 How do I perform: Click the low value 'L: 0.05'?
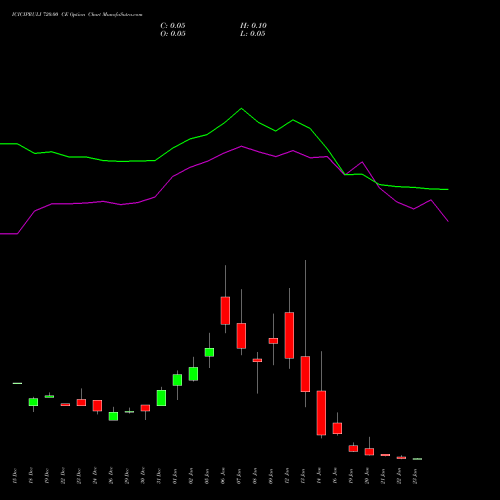coord(253,34)
